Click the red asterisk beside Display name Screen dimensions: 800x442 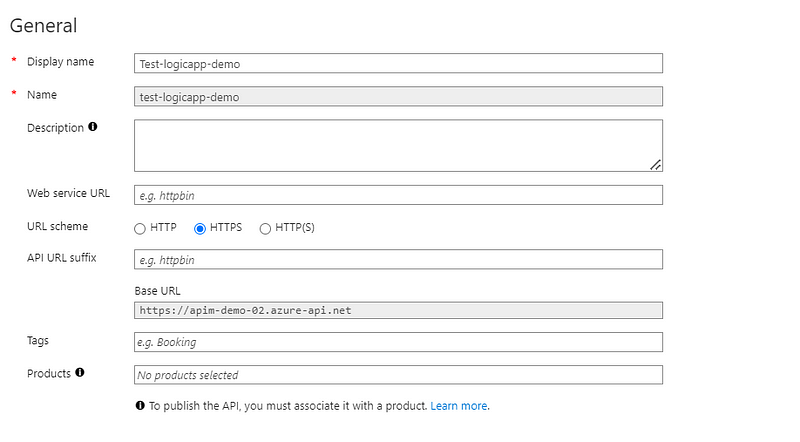(x=14, y=61)
